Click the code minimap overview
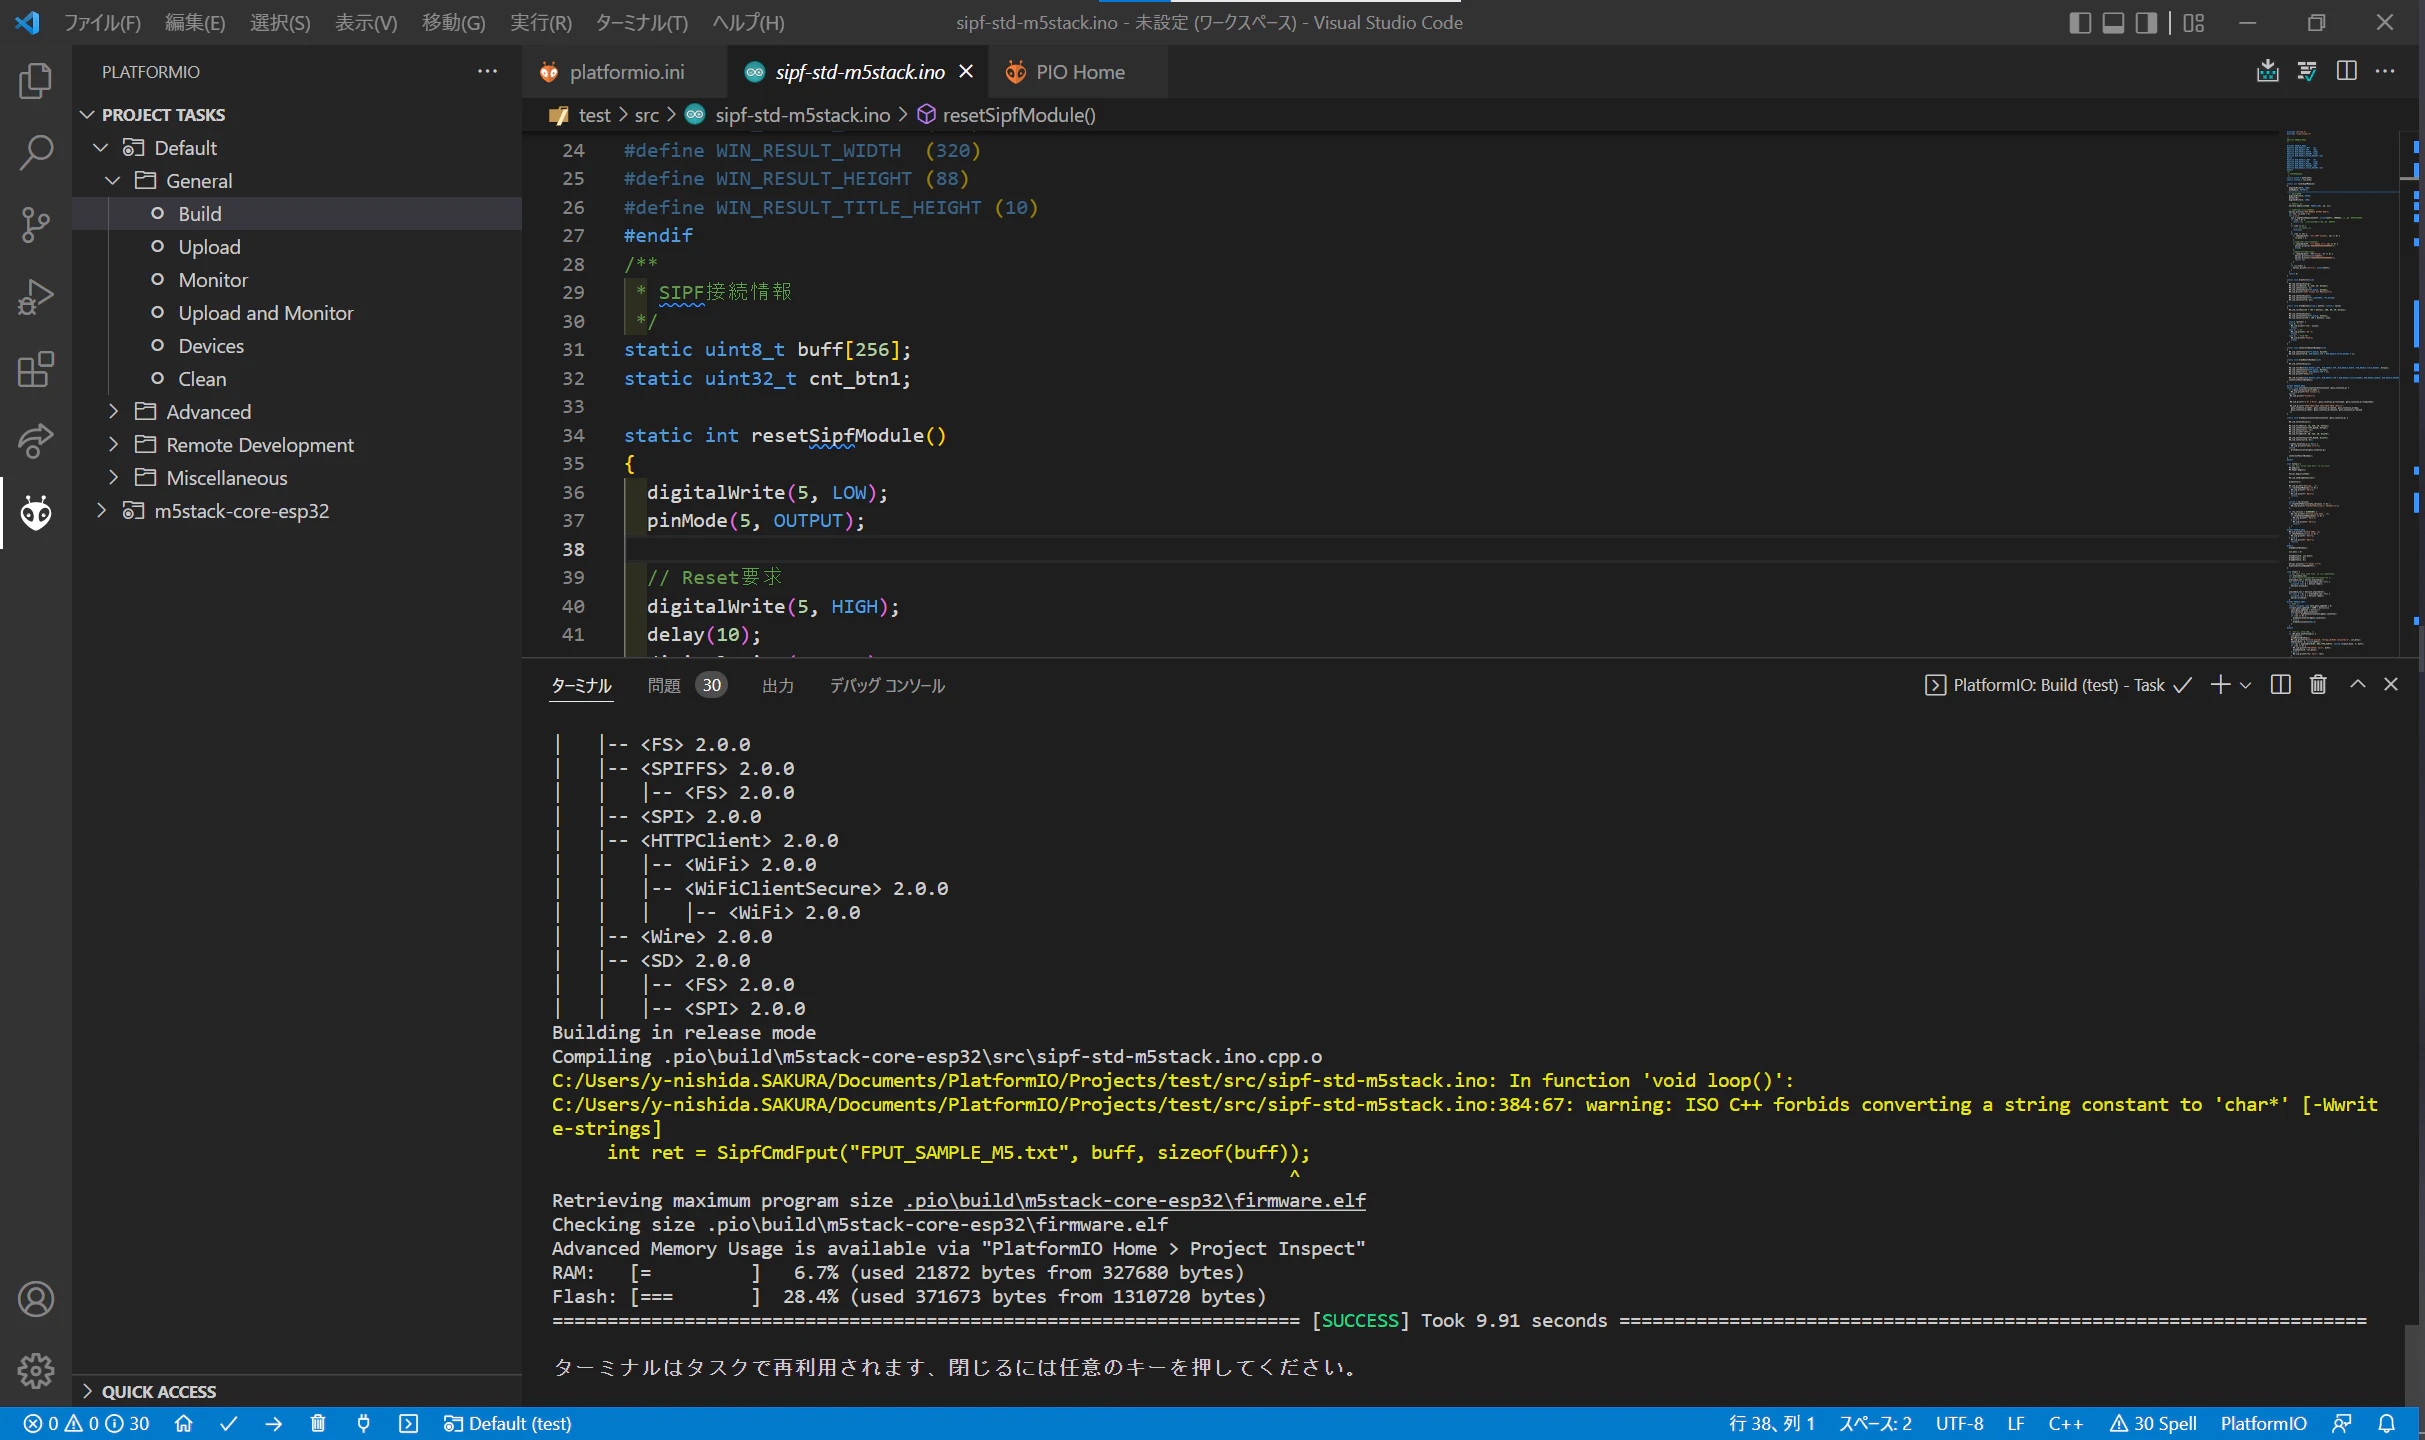Image resolution: width=2425 pixels, height=1440 pixels. (2341, 392)
